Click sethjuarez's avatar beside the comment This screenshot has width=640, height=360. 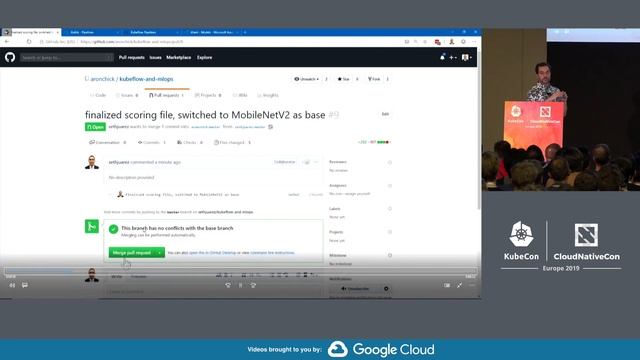[92, 162]
